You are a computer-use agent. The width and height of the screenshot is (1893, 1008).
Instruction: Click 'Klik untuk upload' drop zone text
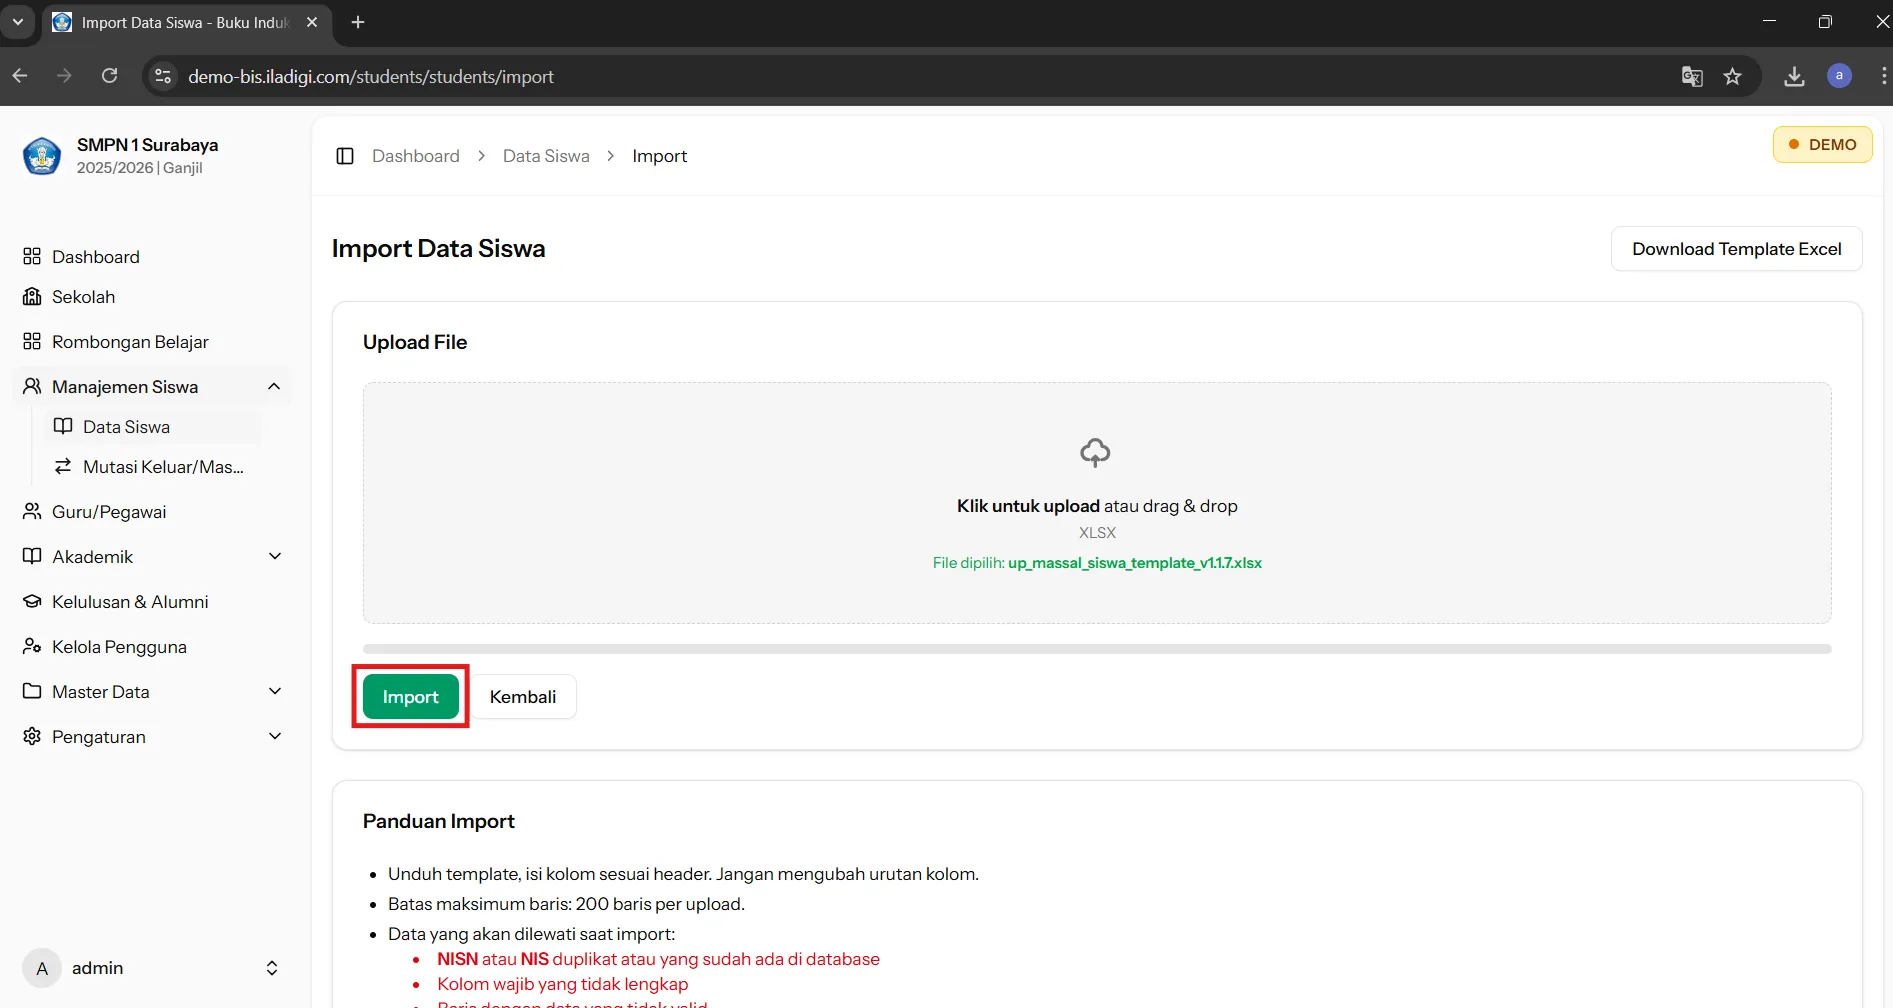(1028, 506)
